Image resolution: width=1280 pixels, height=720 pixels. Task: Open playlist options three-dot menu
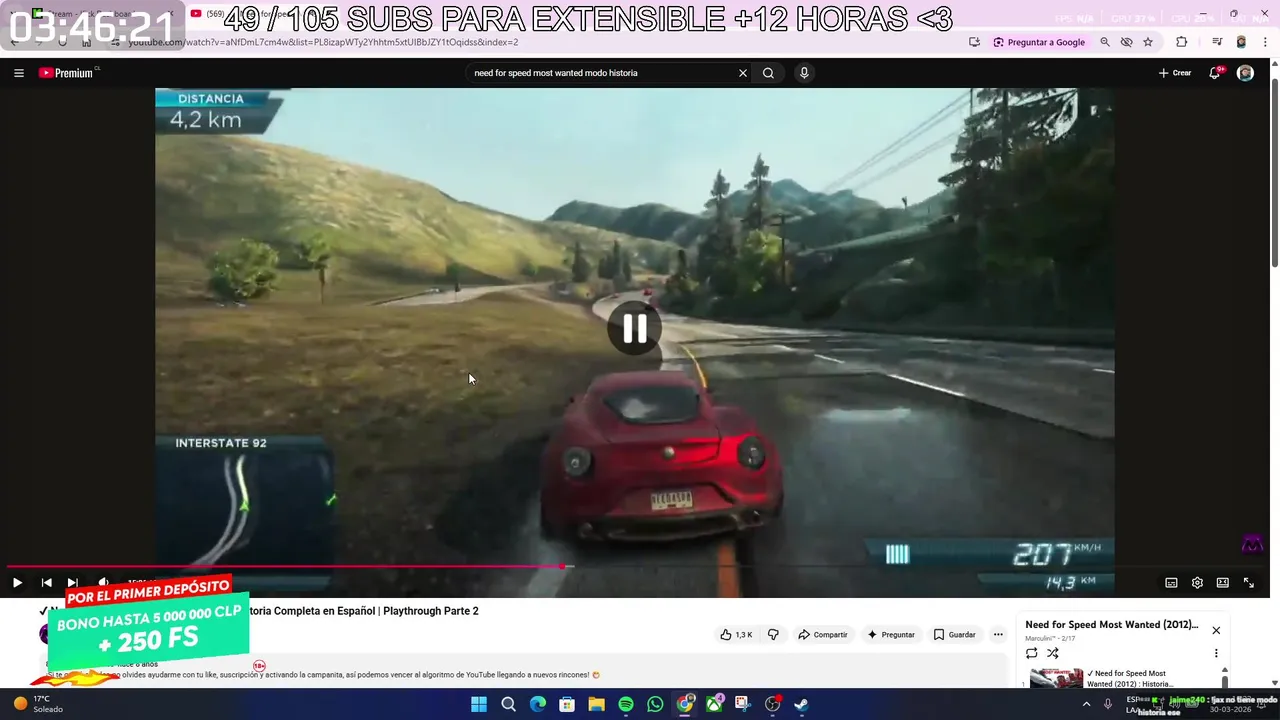click(x=1216, y=653)
